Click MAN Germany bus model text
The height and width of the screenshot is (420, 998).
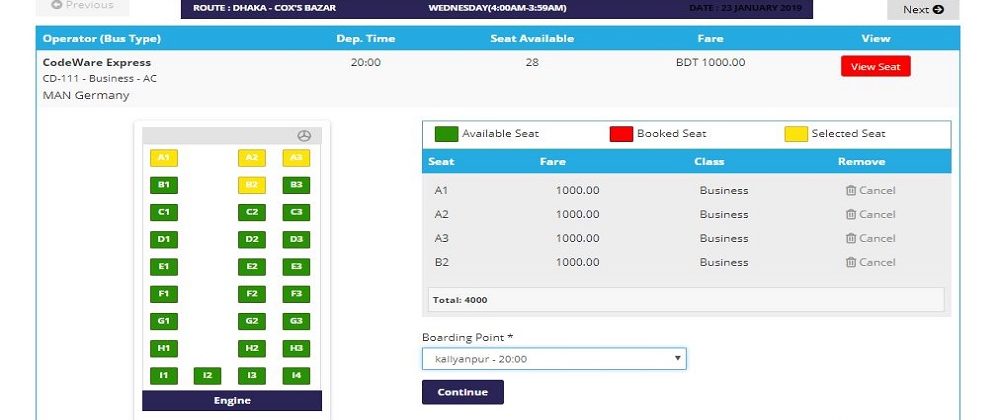pyautogui.click(x=86, y=95)
